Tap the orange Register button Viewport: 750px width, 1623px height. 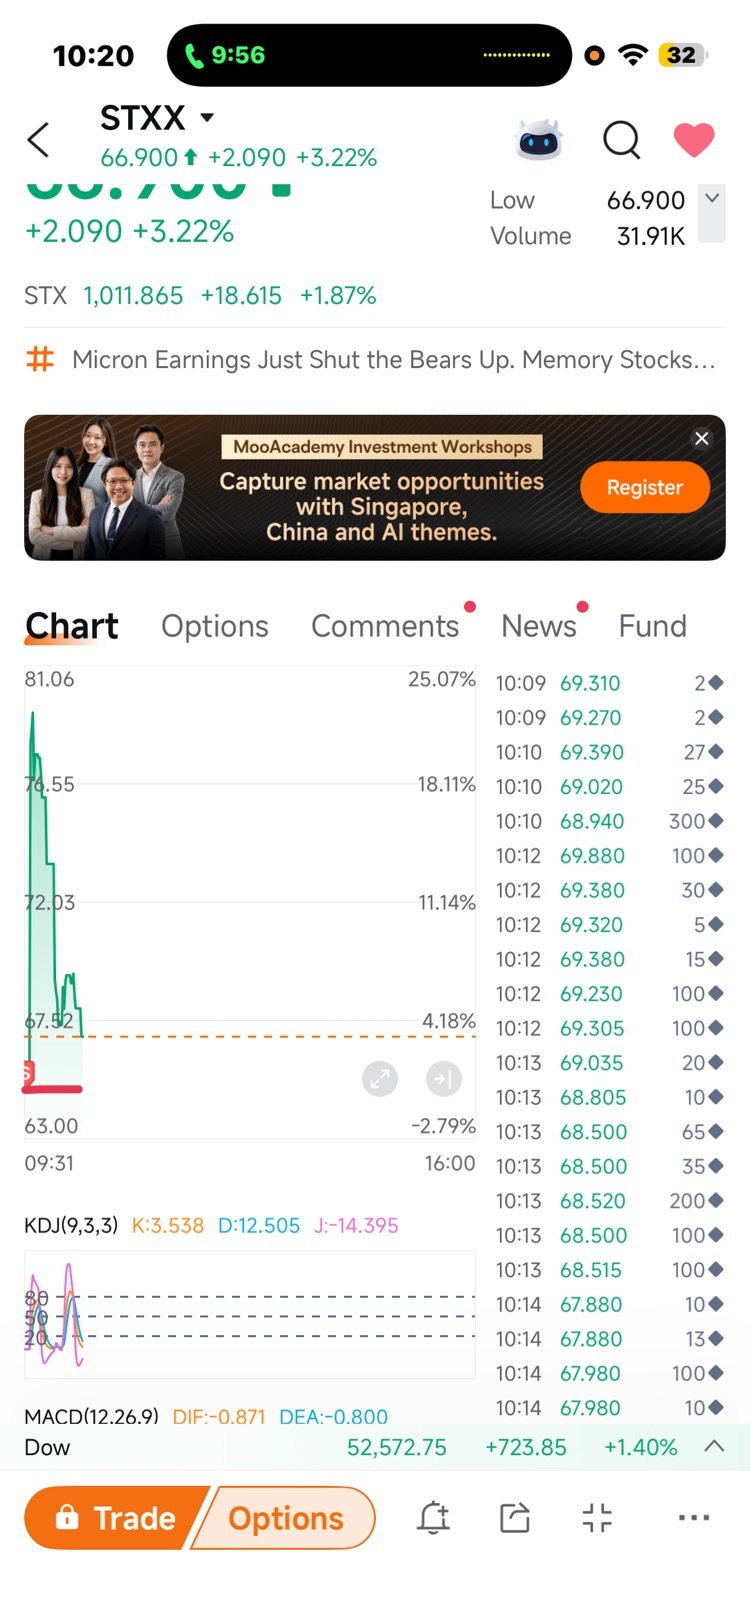(x=645, y=487)
